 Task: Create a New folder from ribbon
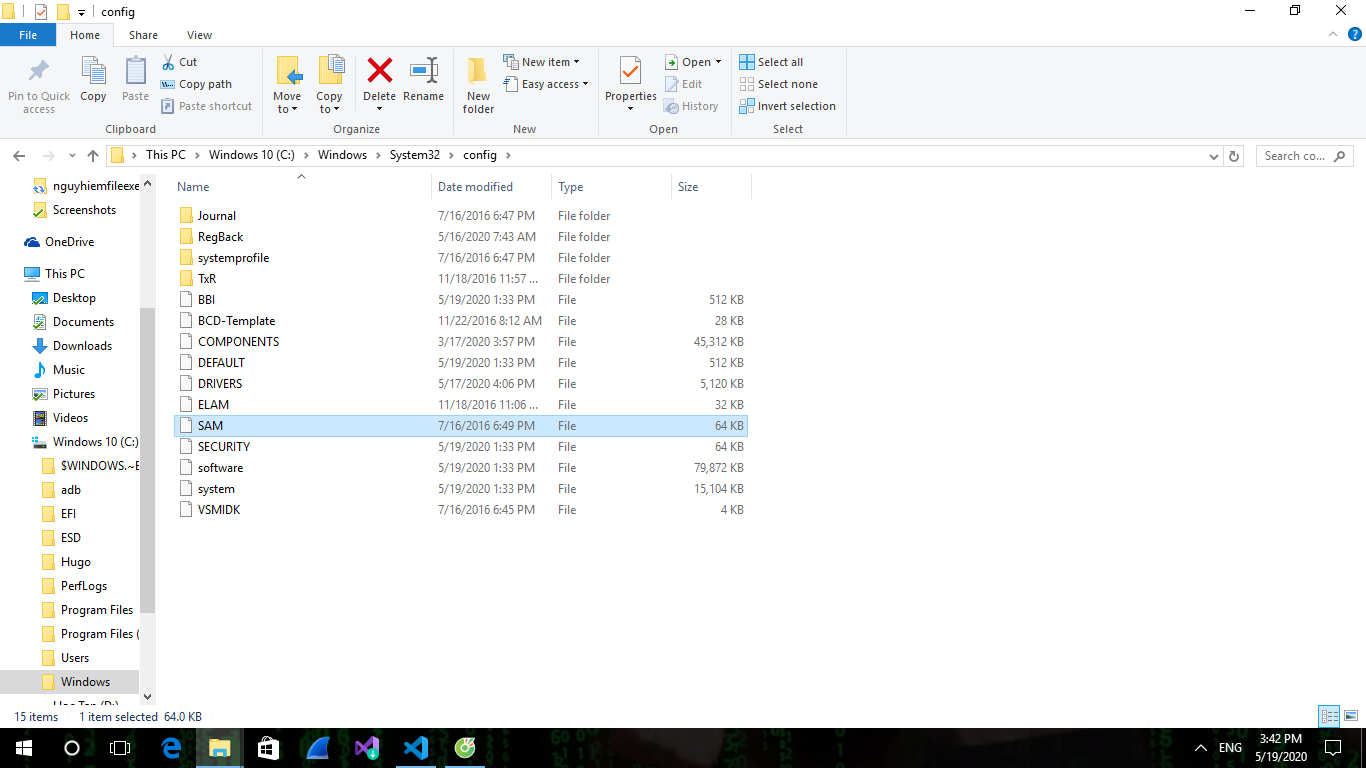click(x=478, y=84)
